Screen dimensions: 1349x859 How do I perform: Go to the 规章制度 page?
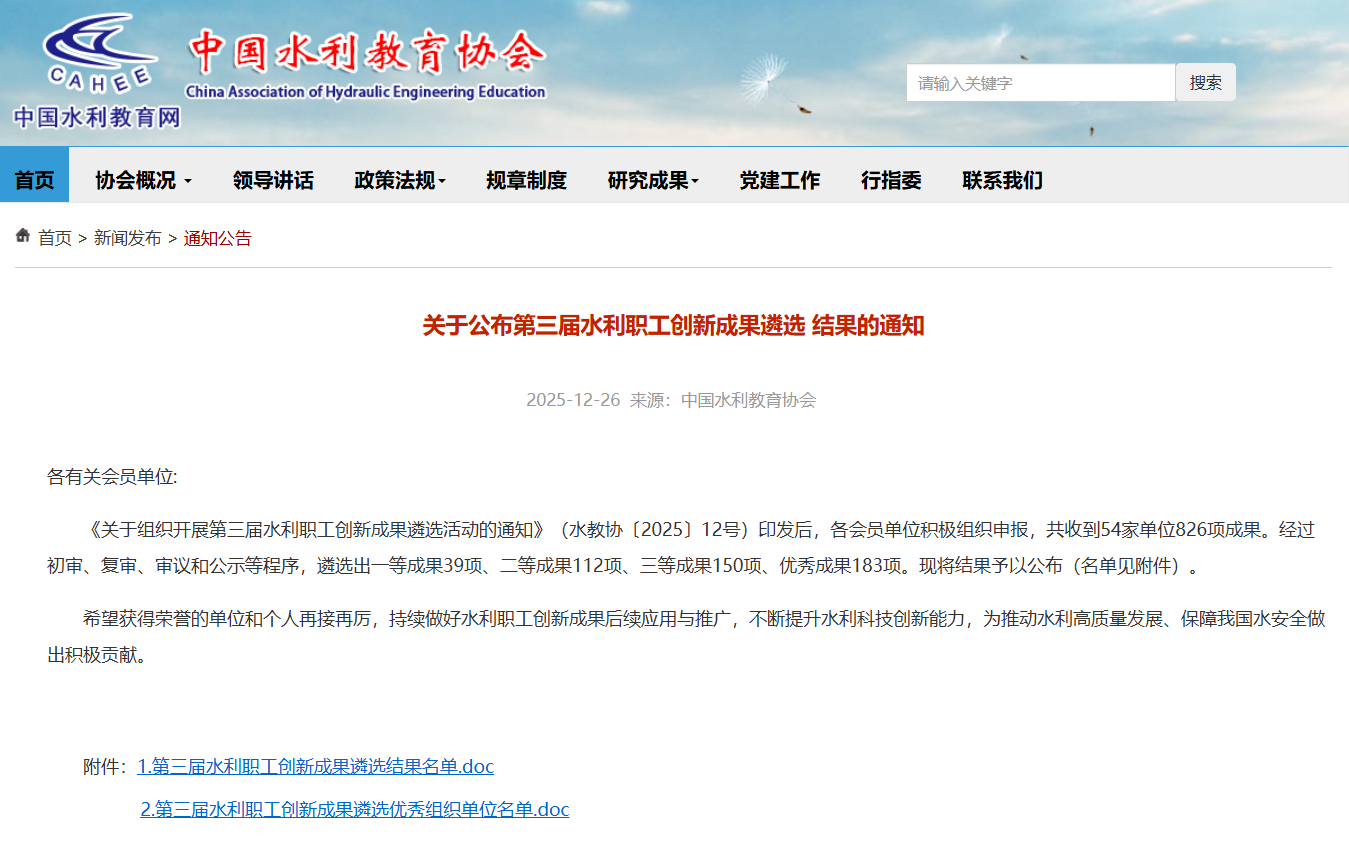tap(526, 180)
